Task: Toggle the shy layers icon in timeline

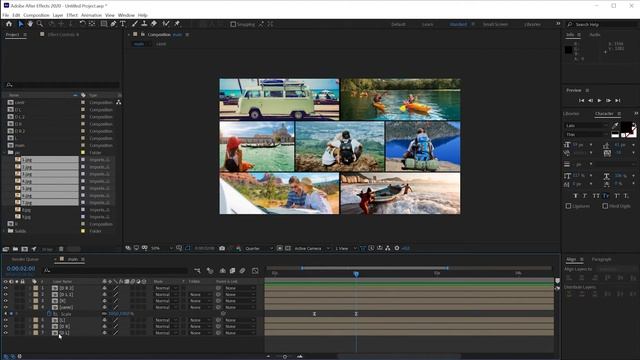Action: [222, 271]
